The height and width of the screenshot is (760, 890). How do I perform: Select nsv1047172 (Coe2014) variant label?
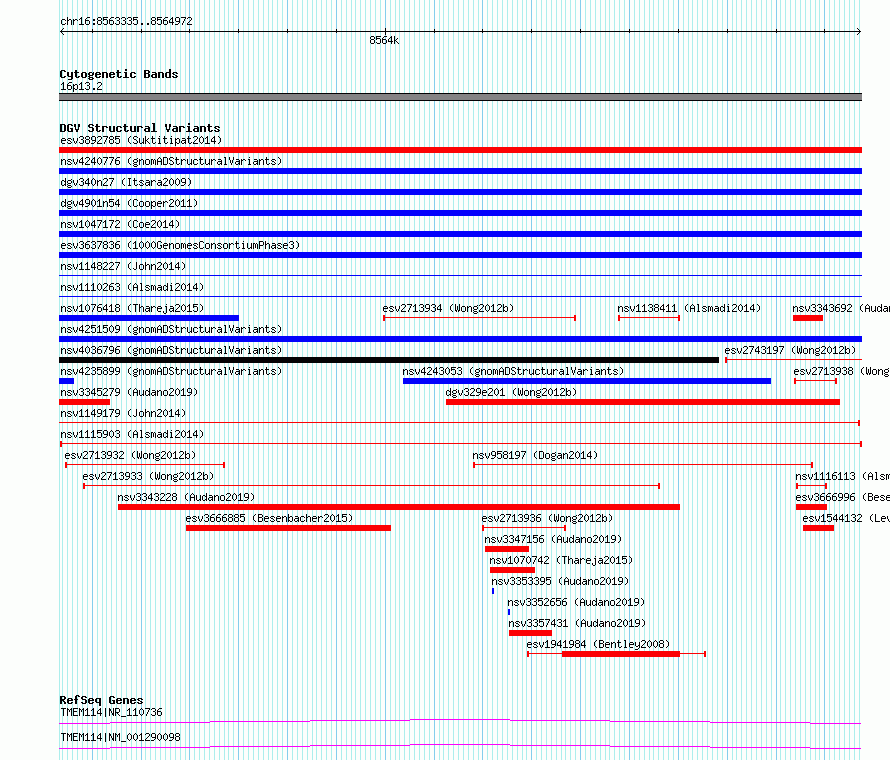120,224
